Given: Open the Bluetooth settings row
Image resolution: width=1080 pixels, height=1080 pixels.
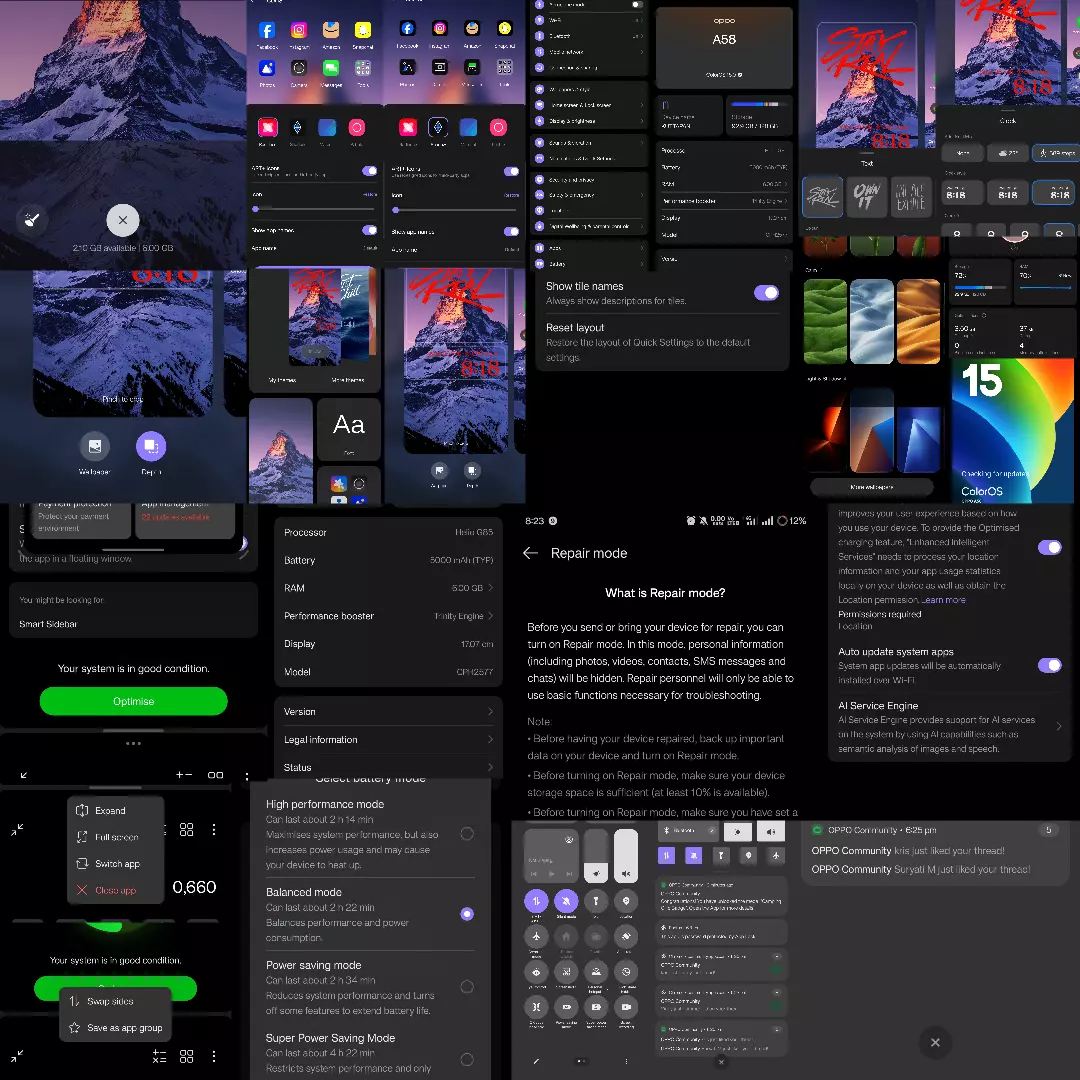Looking at the screenshot, I should 590,36.
